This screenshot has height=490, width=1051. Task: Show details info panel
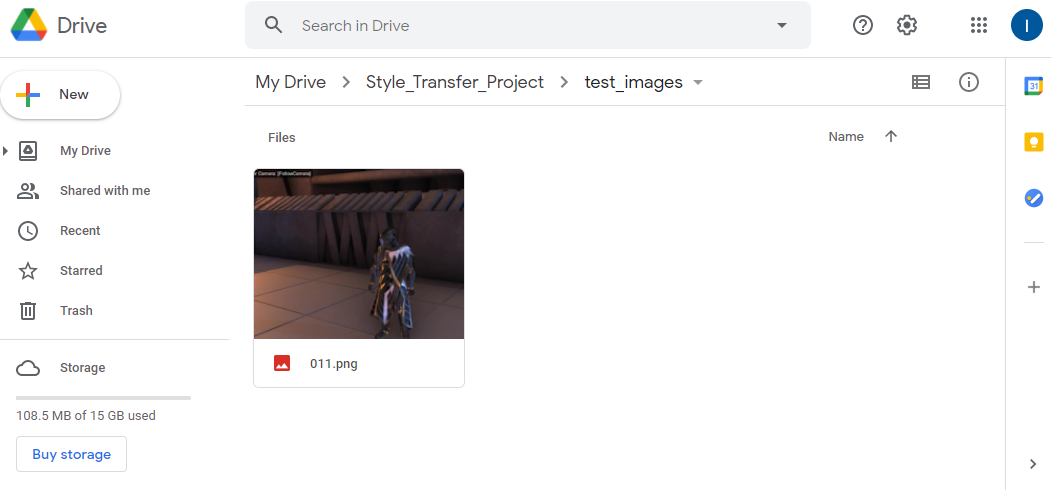pos(969,82)
